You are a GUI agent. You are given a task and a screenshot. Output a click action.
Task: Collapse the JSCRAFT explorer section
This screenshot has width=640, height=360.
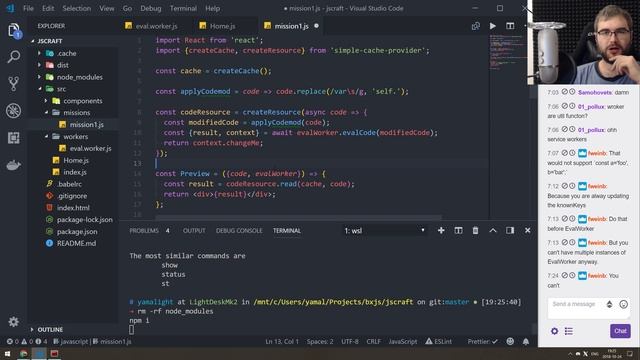click(x=33, y=41)
